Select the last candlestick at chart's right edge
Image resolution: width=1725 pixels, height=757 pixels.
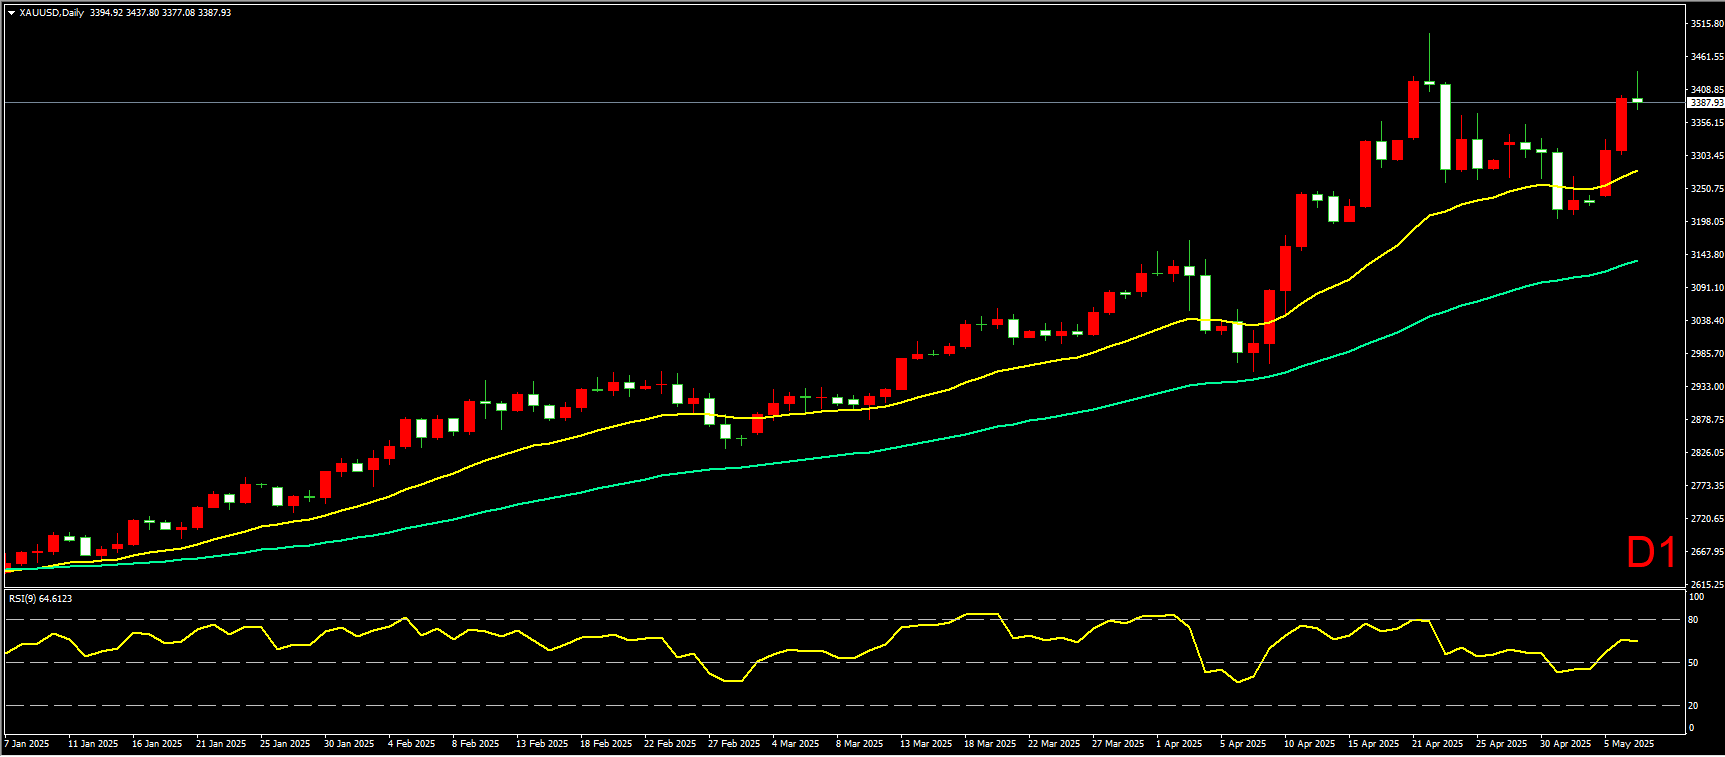1637,100
